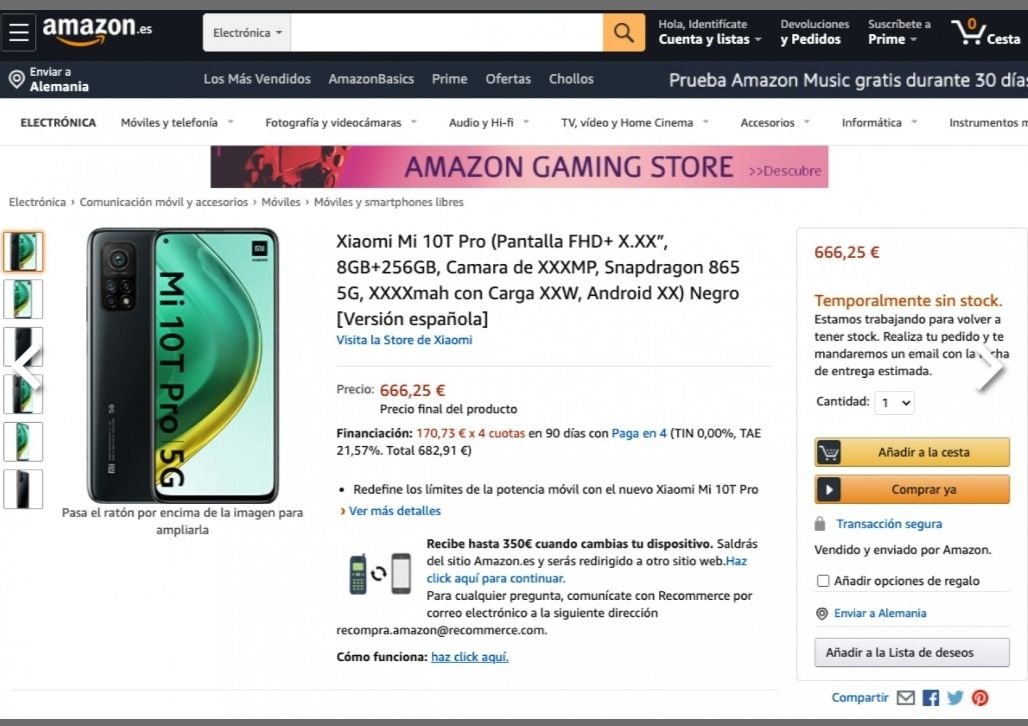
Task: Tick the 'Añadir opciones de regalo' checkbox
Action: [823, 581]
